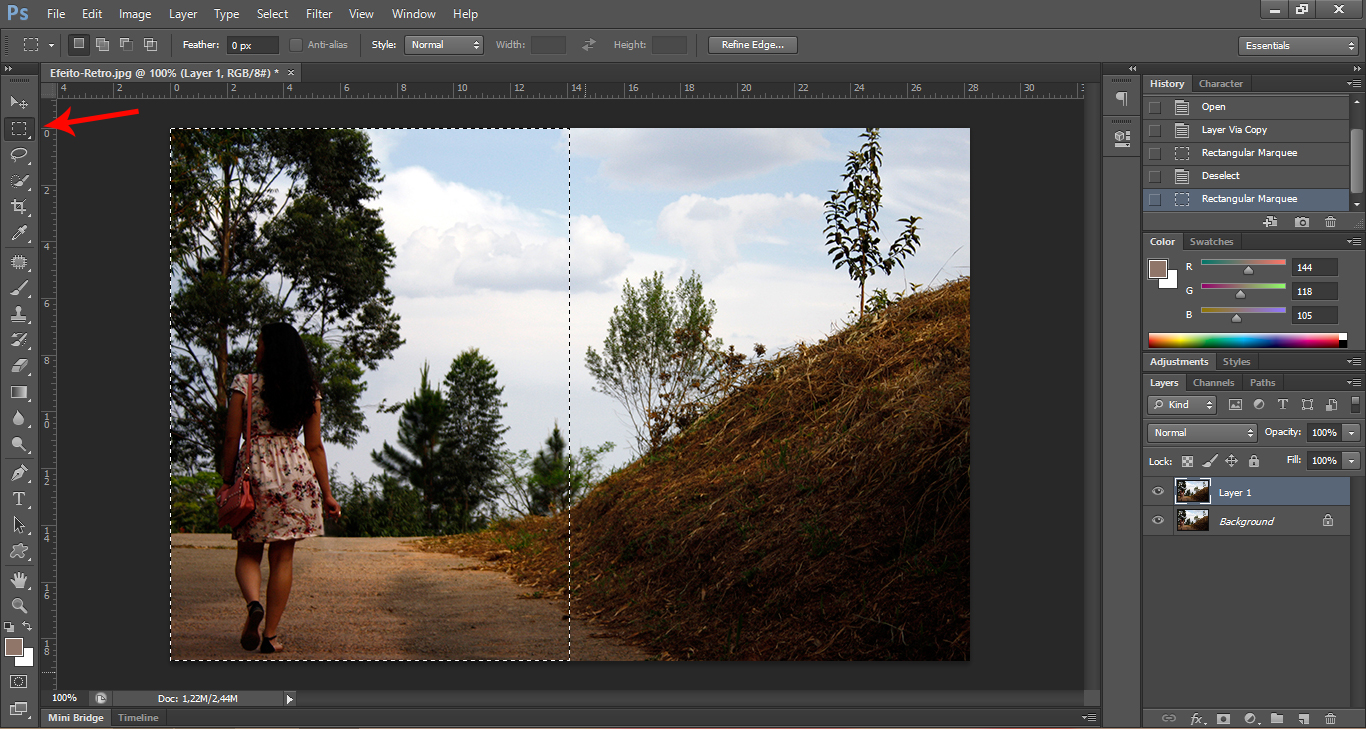The image size is (1366, 729).
Task: Switch to the Channels tab
Action: tap(1213, 383)
